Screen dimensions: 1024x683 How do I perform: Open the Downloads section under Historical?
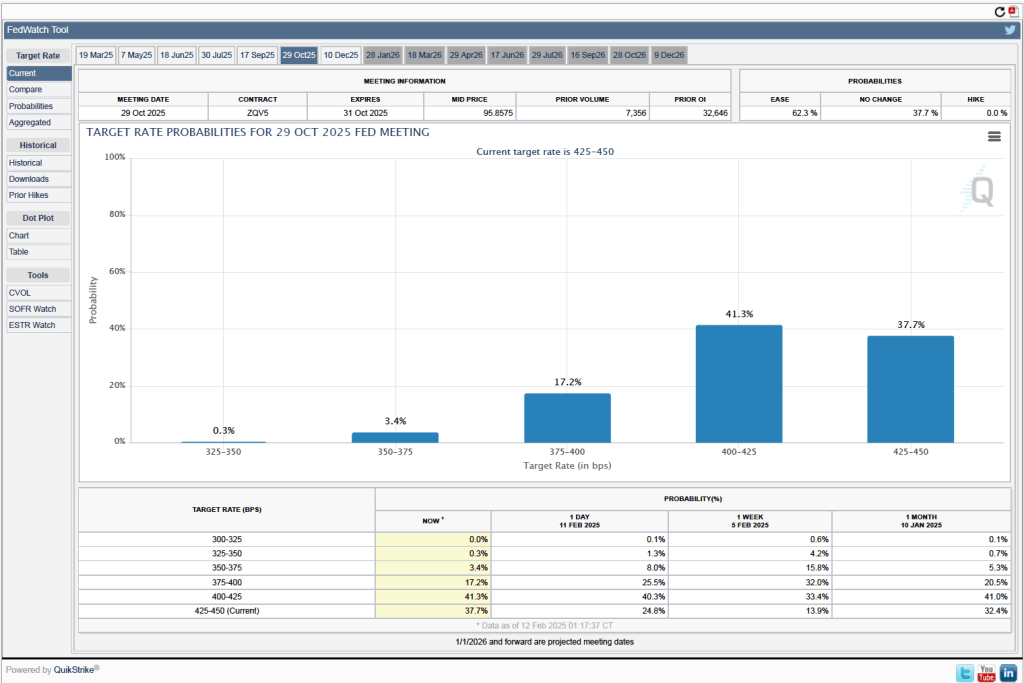click(x=29, y=179)
